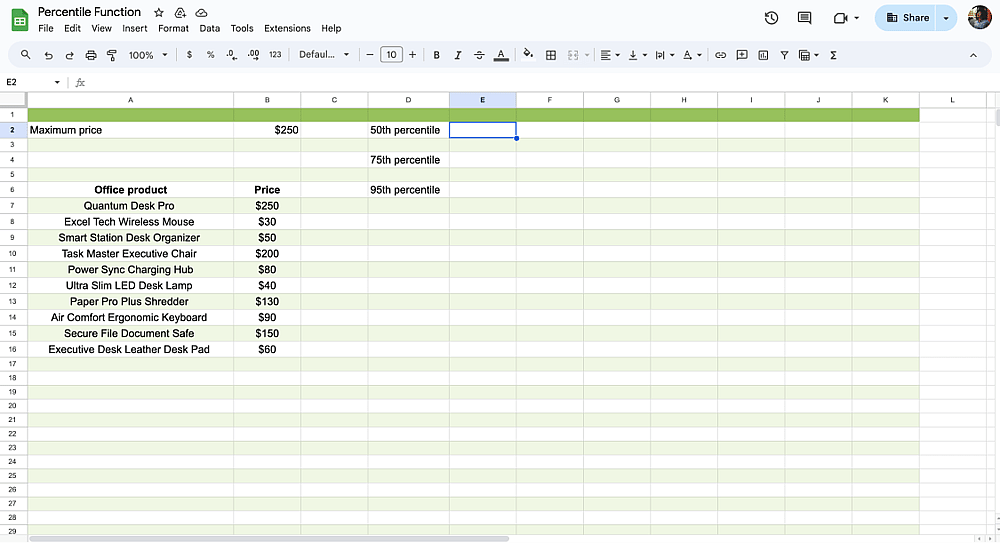This screenshot has width=1000, height=543.
Task: Open the Extensions menu
Action: pyautogui.click(x=287, y=29)
